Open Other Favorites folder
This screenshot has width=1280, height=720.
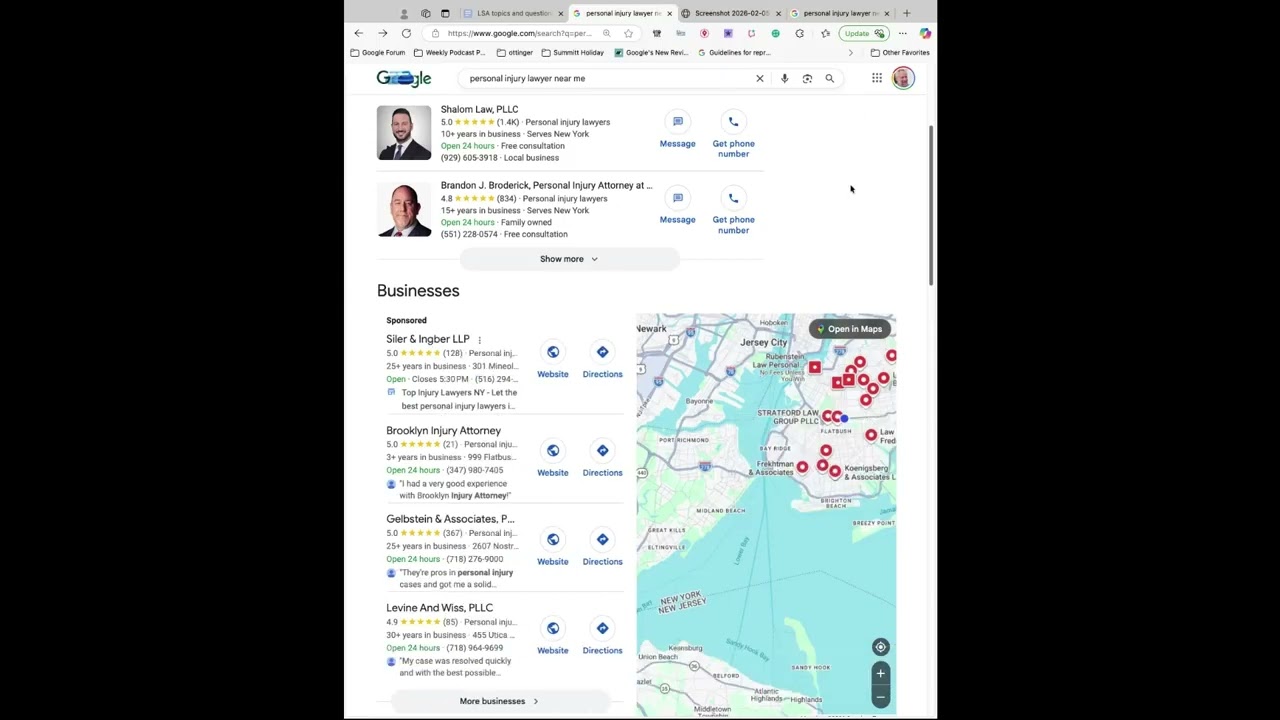coord(900,52)
